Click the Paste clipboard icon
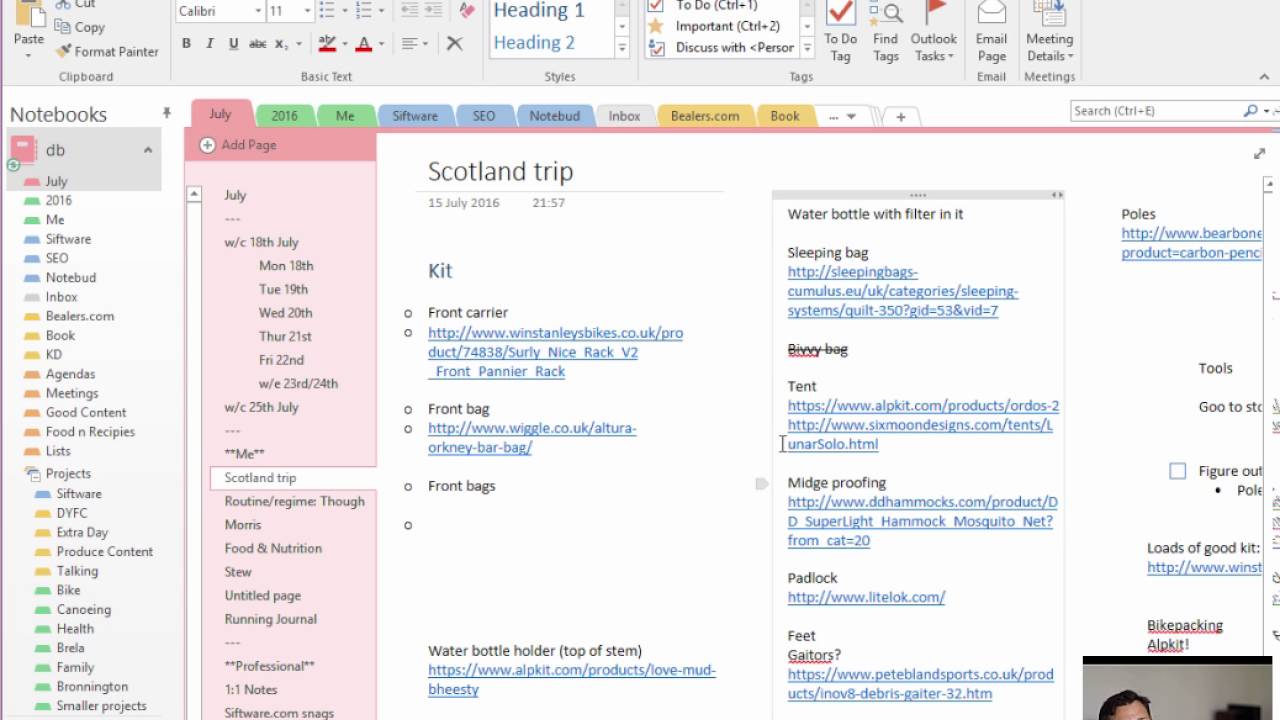Viewport: 1280px width, 720px height. pyautogui.click(x=28, y=12)
